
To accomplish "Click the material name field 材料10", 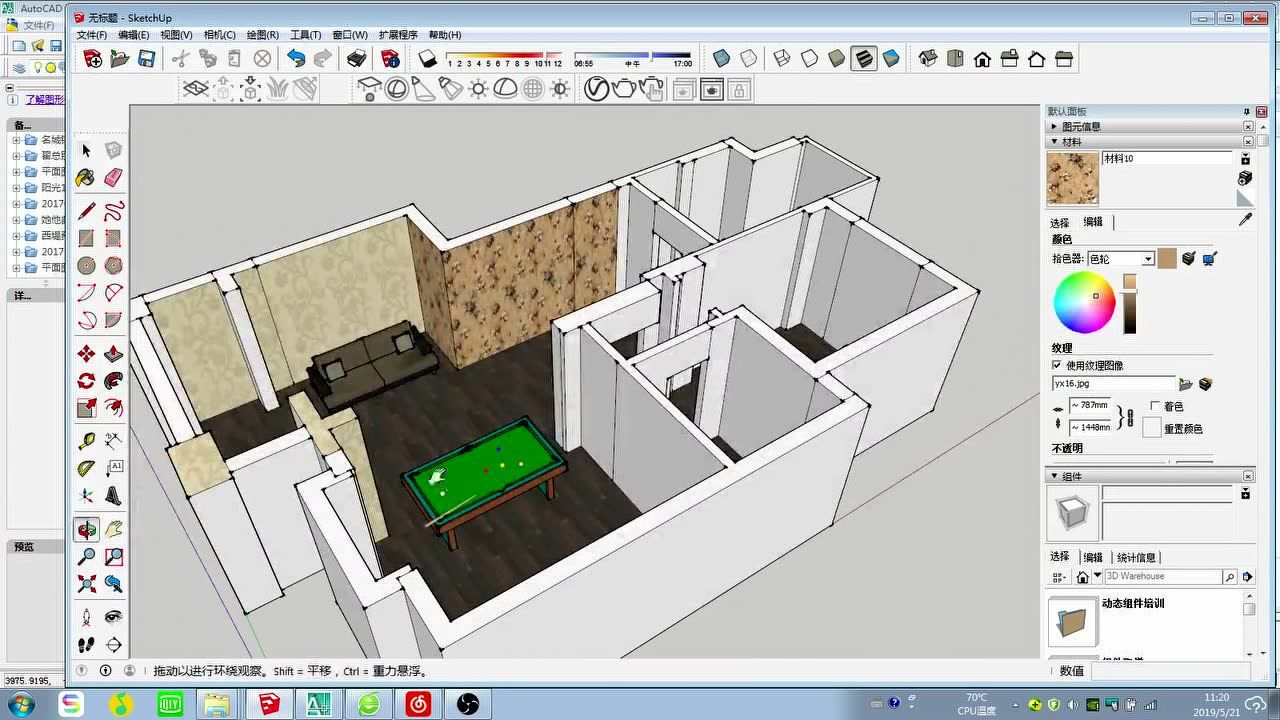I will coord(1168,159).
